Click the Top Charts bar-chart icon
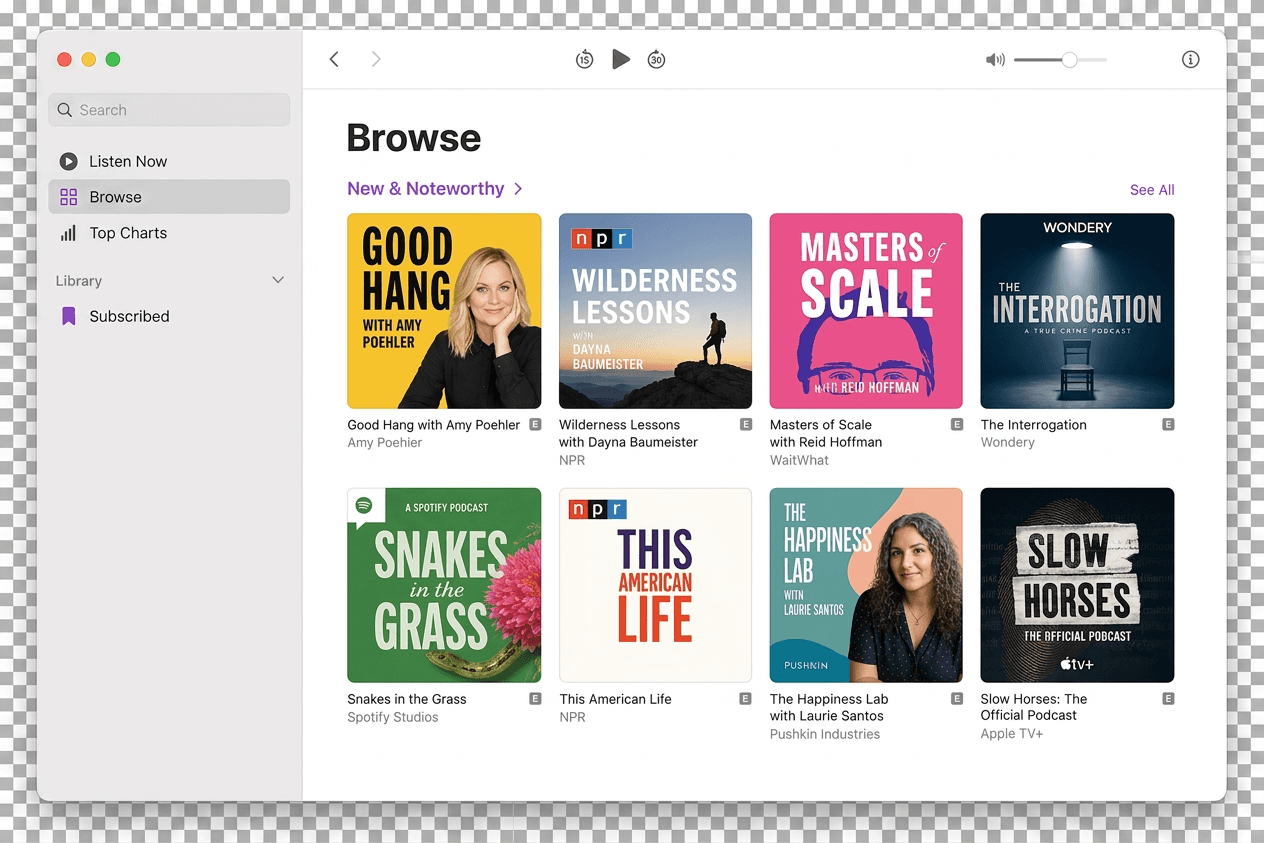The width and height of the screenshot is (1264, 843). click(x=68, y=233)
